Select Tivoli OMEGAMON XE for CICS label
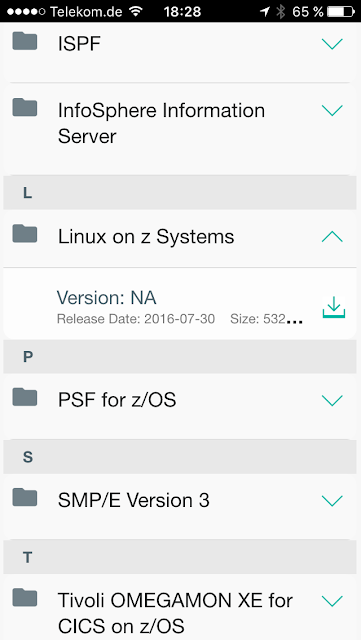 coord(176,613)
